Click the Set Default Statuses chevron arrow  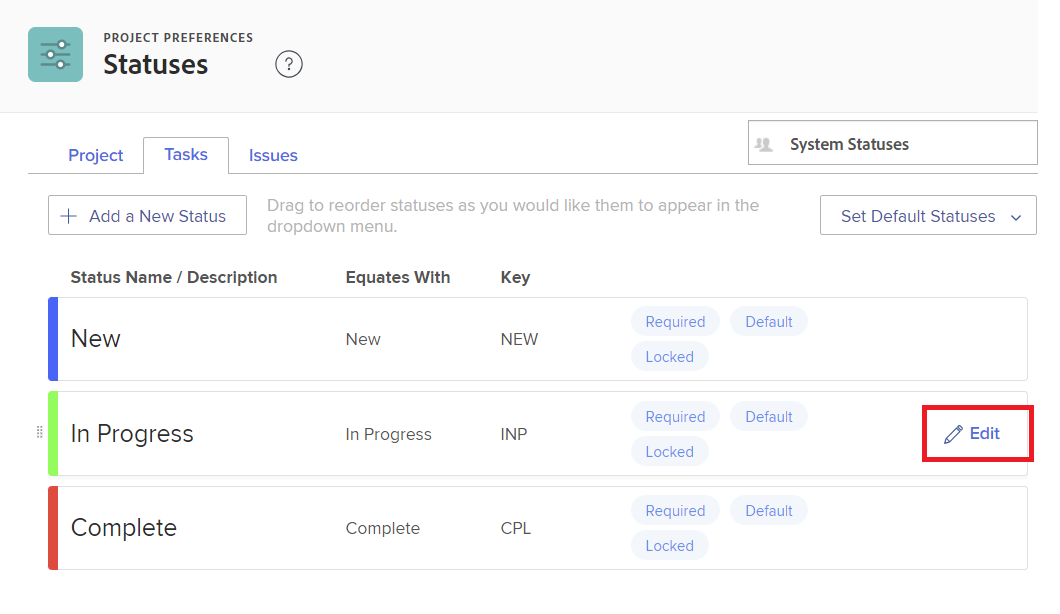1016,217
